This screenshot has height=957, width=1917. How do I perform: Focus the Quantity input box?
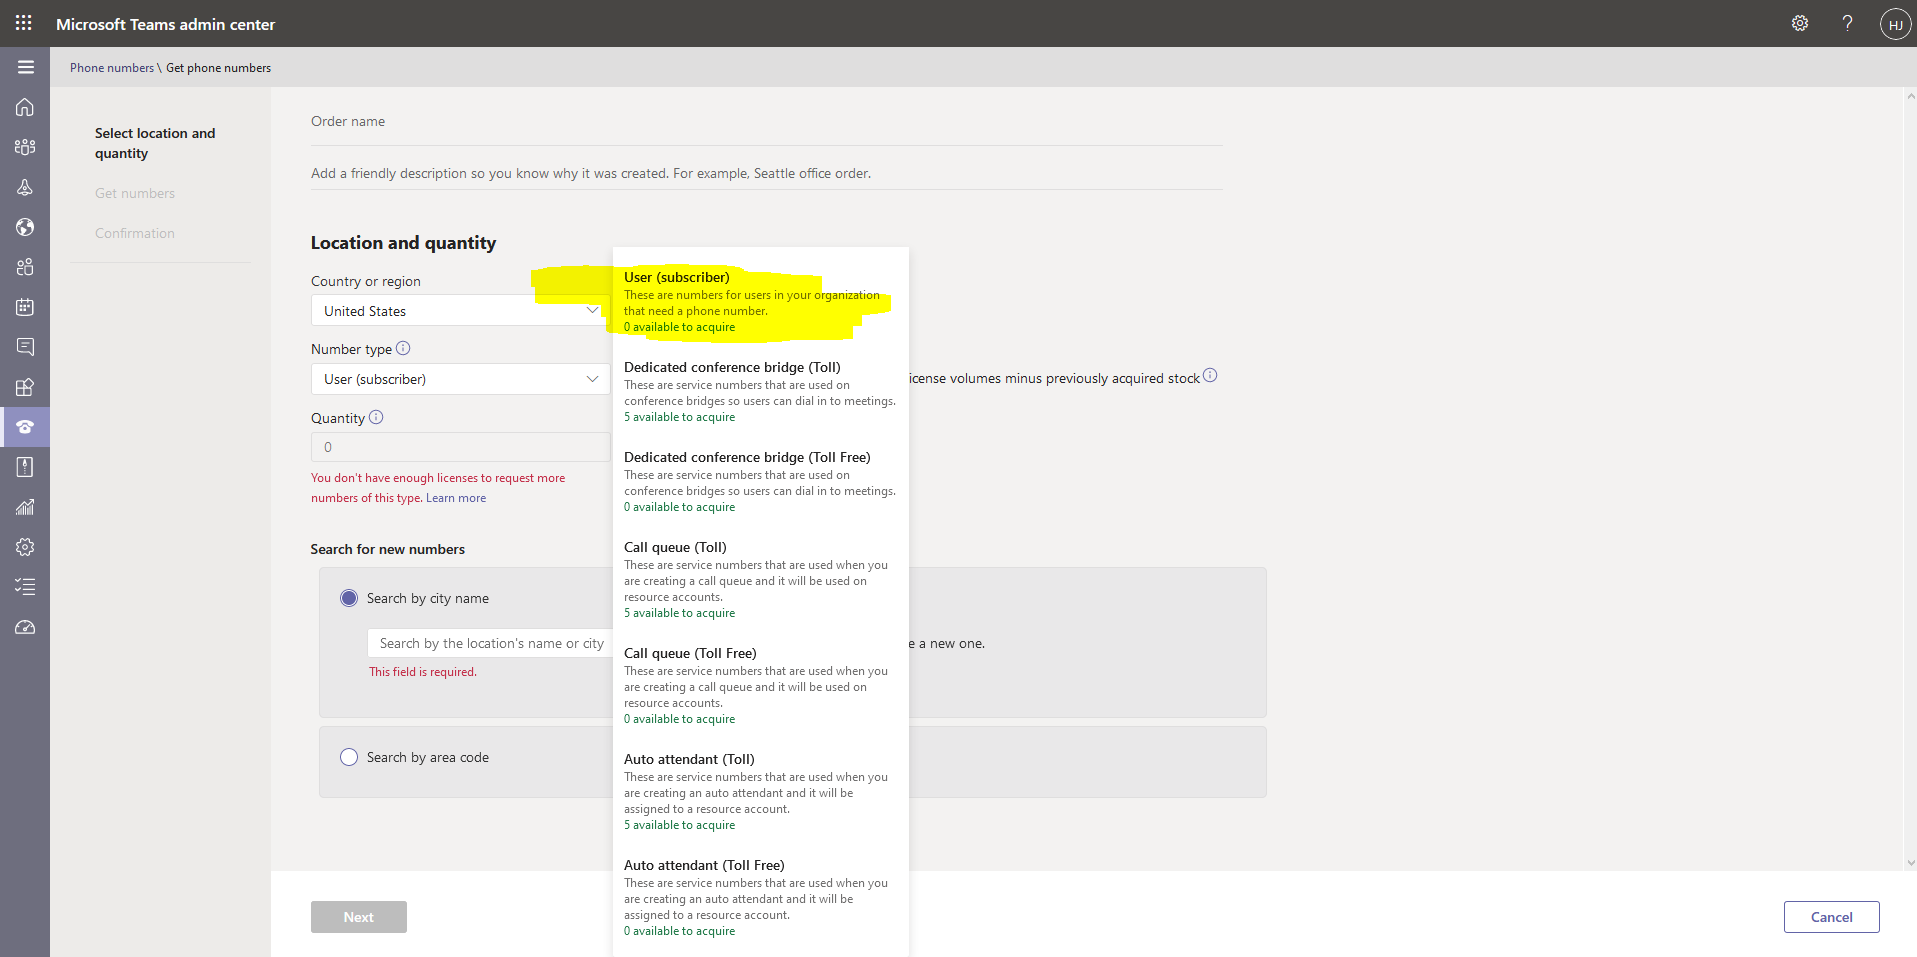(x=460, y=447)
